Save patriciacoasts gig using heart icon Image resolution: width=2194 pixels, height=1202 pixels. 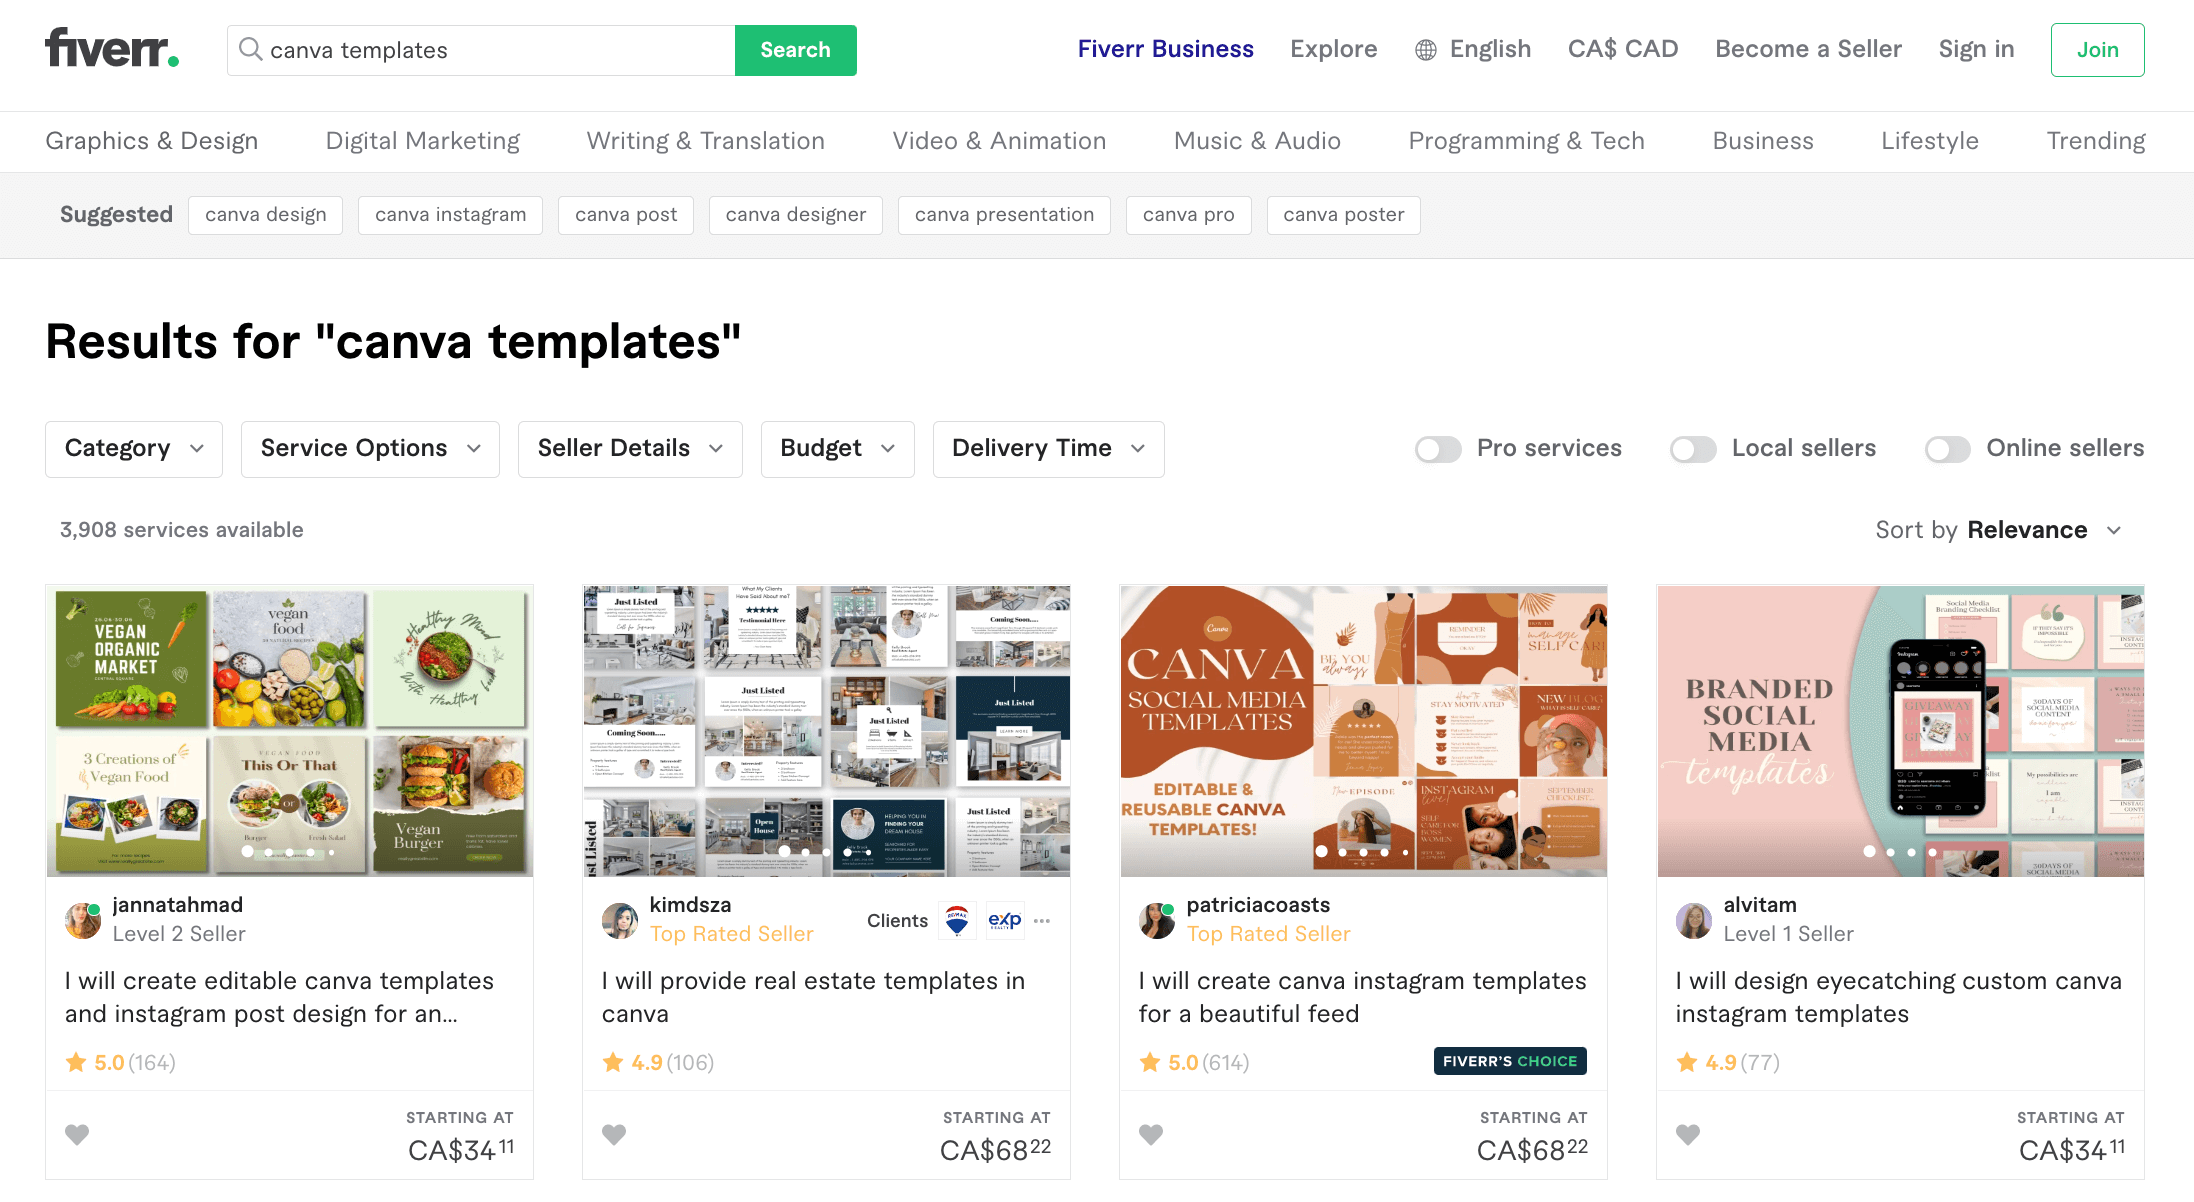pyautogui.click(x=1151, y=1134)
